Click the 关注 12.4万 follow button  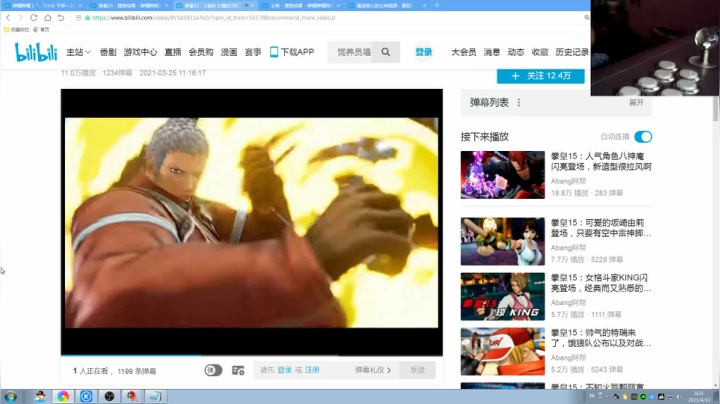coord(540,76)
